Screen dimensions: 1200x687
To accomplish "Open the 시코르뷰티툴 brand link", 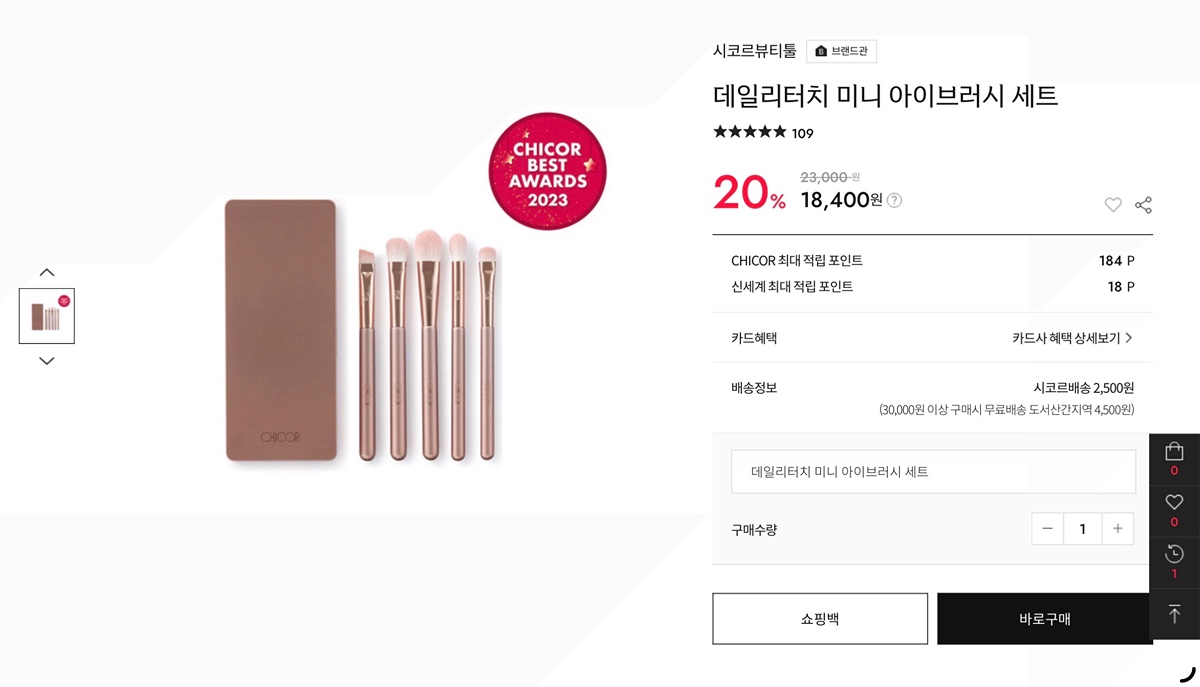I will click(x=755, y=51).
